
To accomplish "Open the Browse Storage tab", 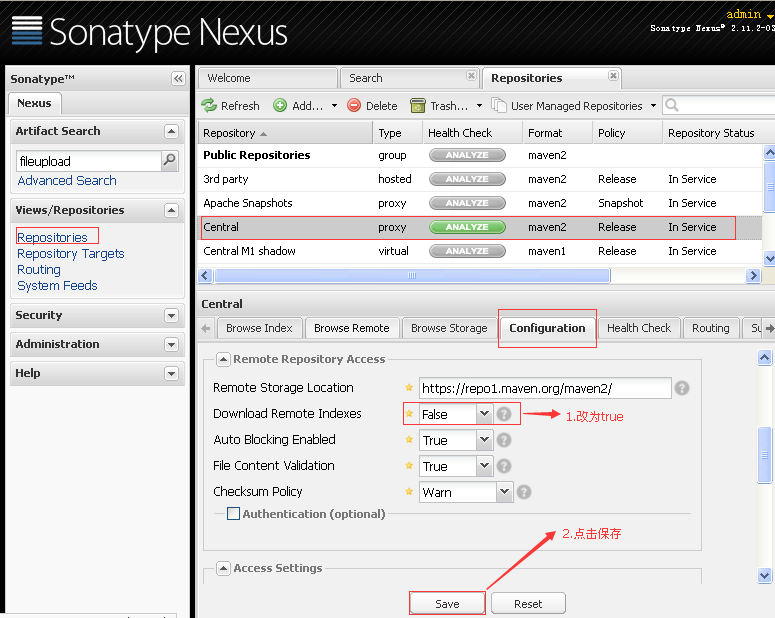I will 449,328.
